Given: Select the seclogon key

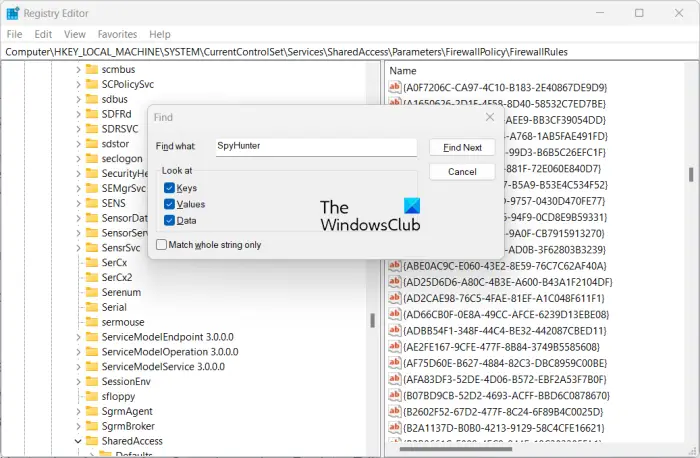Looking at the screenshot, I should [122, 158].
